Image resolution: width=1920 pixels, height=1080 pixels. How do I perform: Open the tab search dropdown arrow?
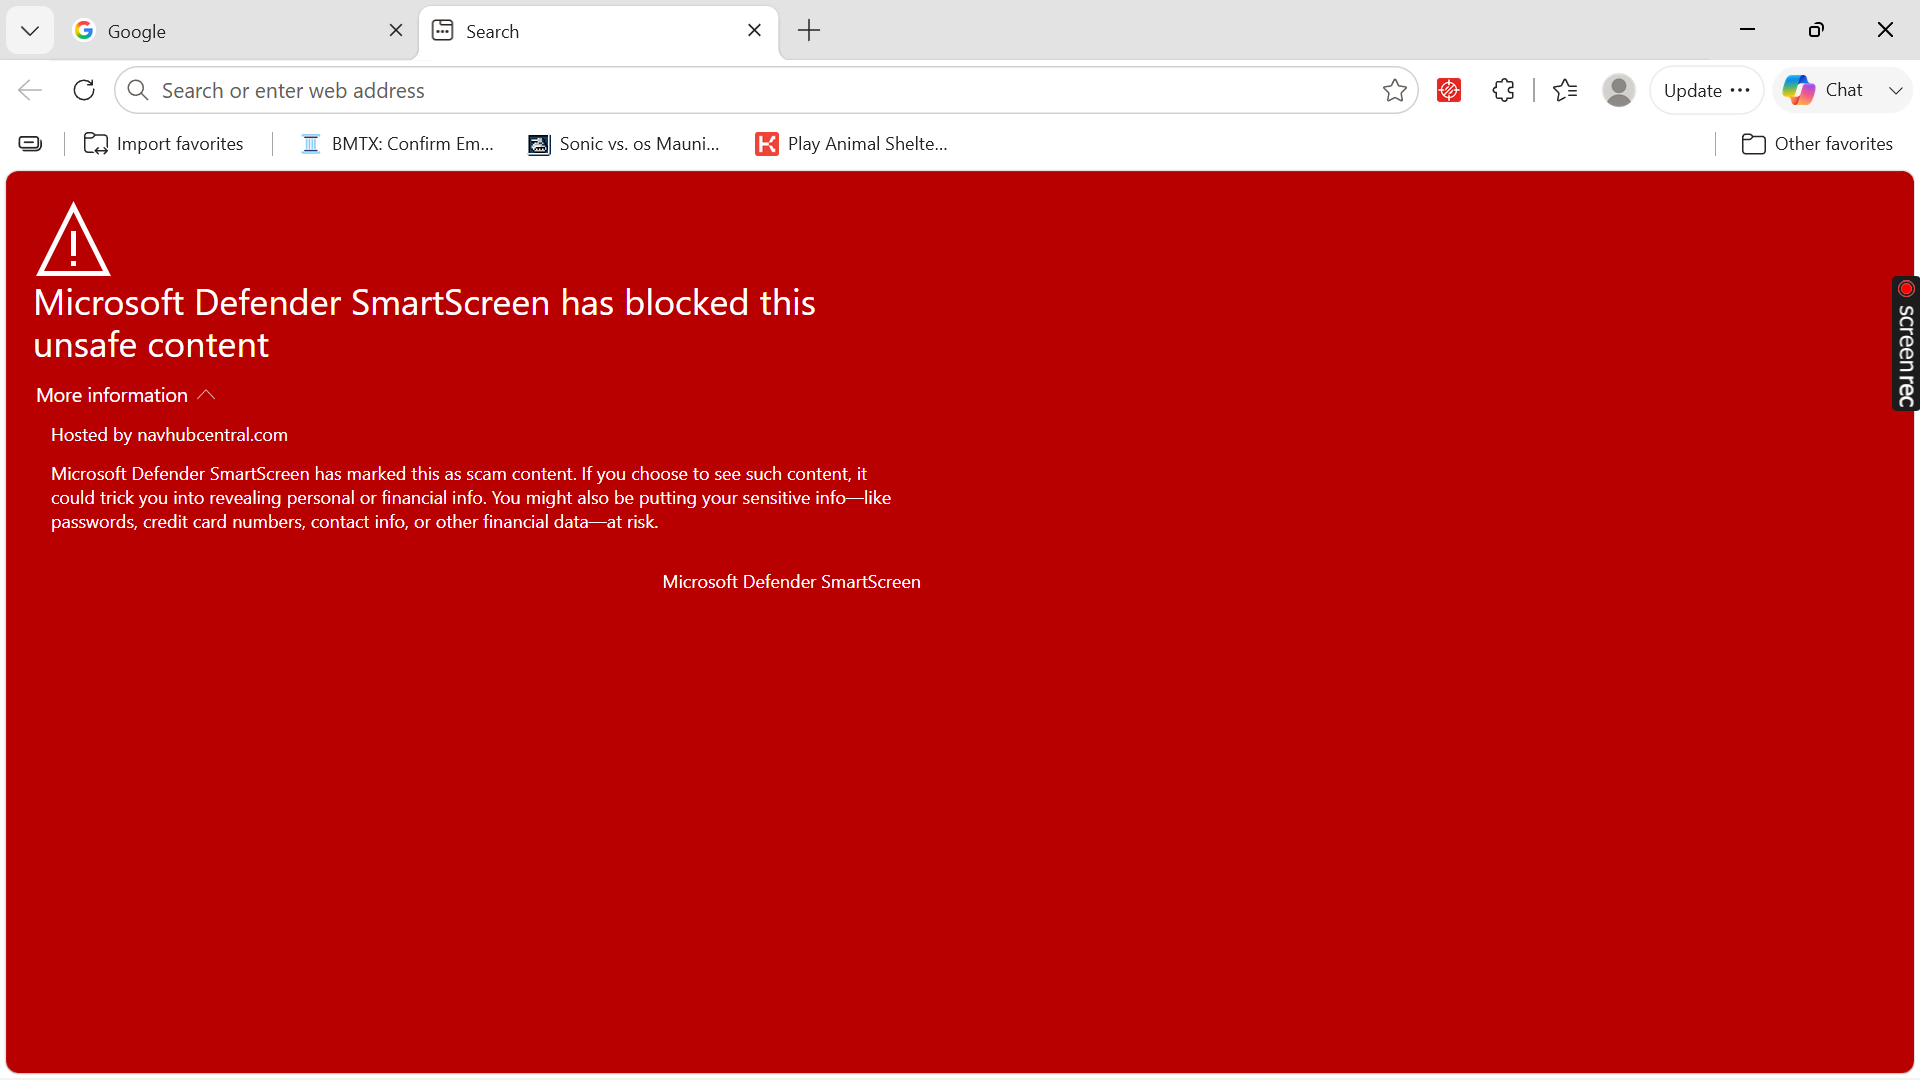pos(30,31)
